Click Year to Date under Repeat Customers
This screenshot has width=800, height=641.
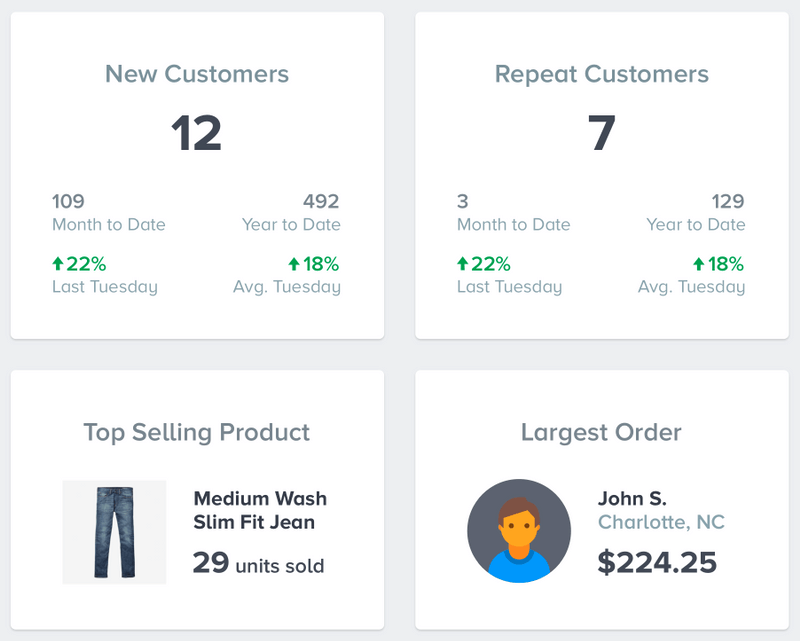(x=696, y=225)
